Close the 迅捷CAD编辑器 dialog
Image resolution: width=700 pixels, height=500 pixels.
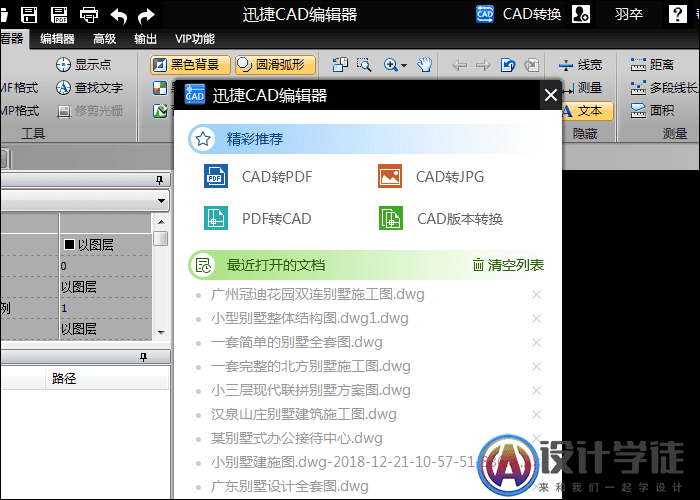click(551, 95)
